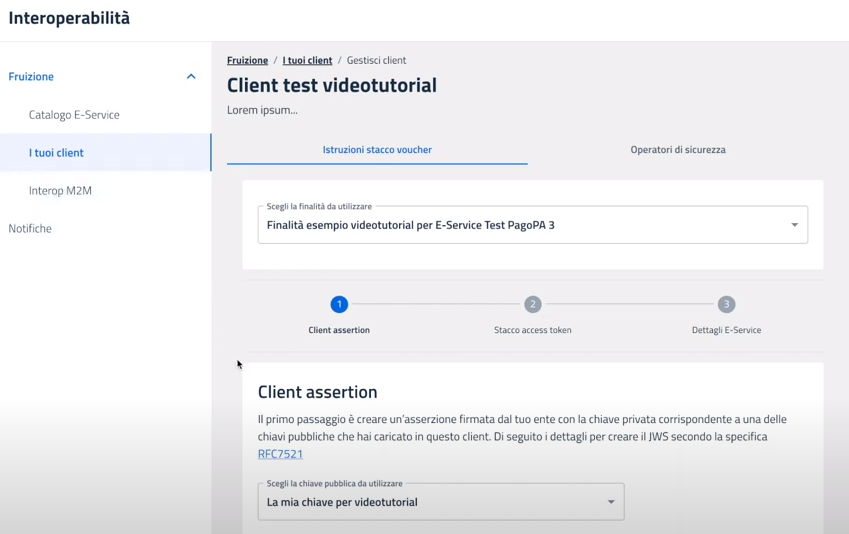The image size is (849, 534).
Task: Open Catalogo E-Service in sidebar
Action: [74, 115]
